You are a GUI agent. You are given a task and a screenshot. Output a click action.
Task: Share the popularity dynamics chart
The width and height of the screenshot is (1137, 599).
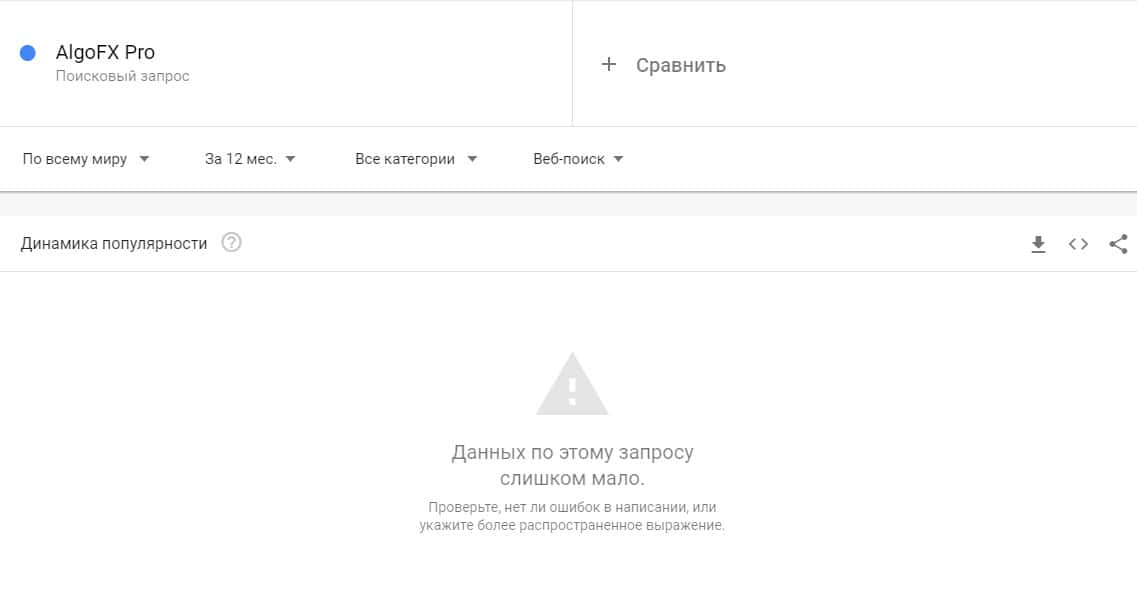(x=1118, y=244)
